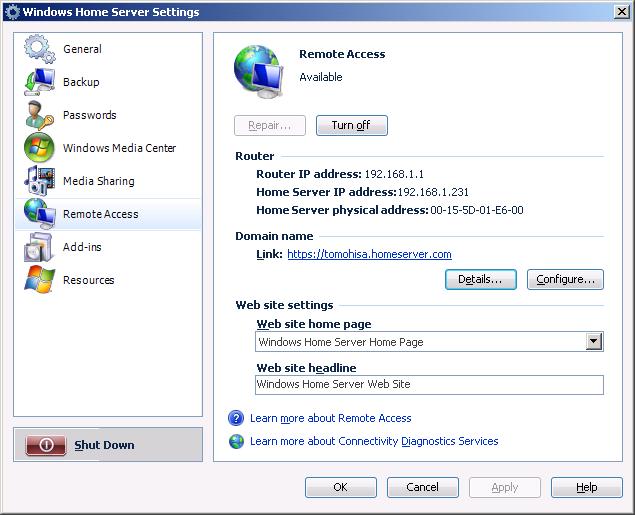Image resolution: width=635 pixels, height=515 pixels.
Task: Turn off Remote Access
Action: pos(352,126)
